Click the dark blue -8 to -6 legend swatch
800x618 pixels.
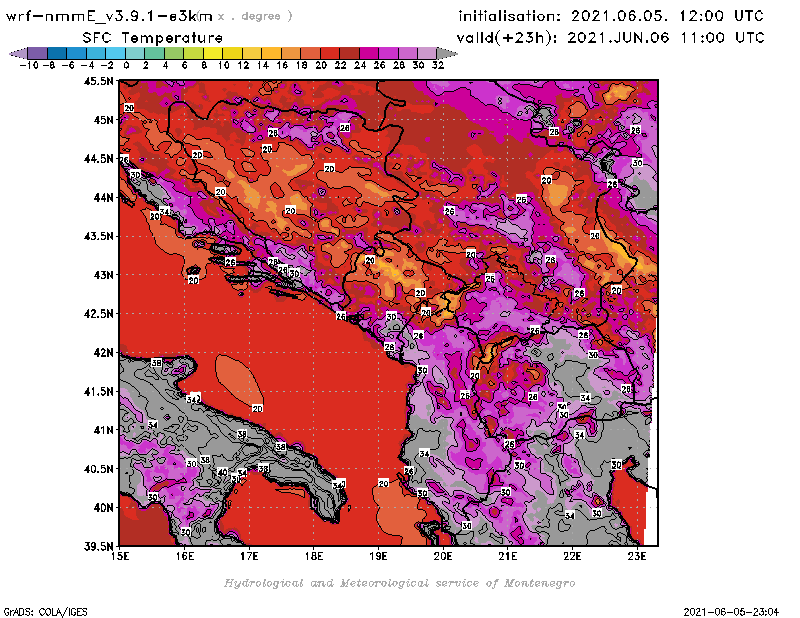coord(57,53)
